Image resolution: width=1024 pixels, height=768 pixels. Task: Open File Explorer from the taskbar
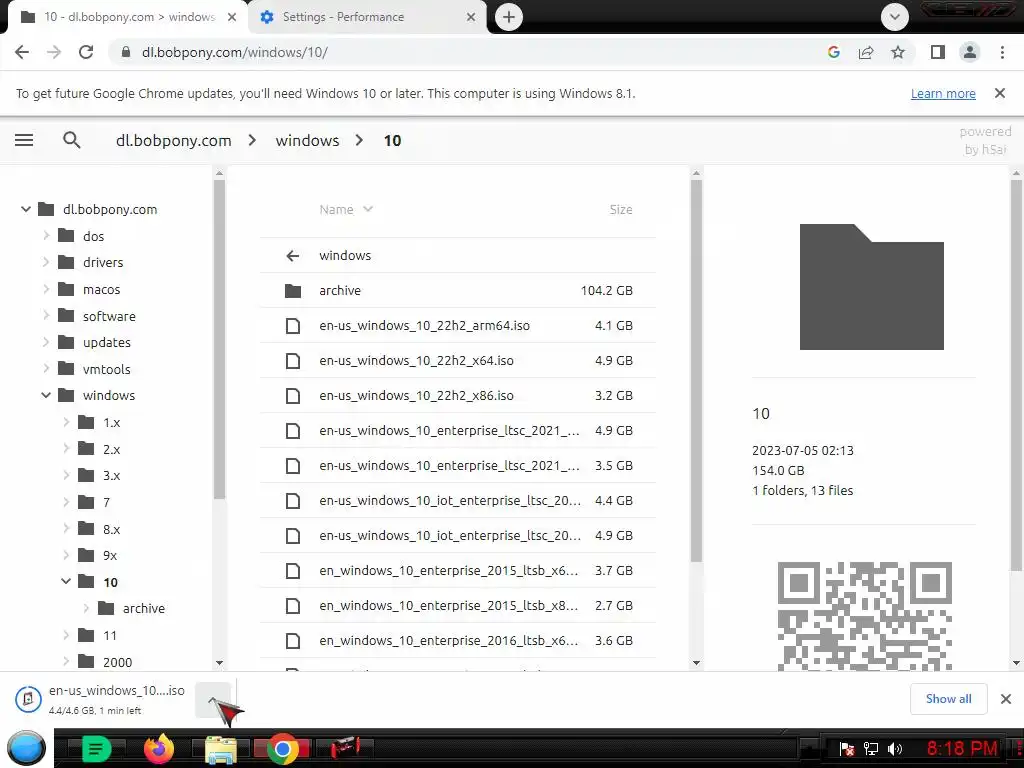[221, 748]
